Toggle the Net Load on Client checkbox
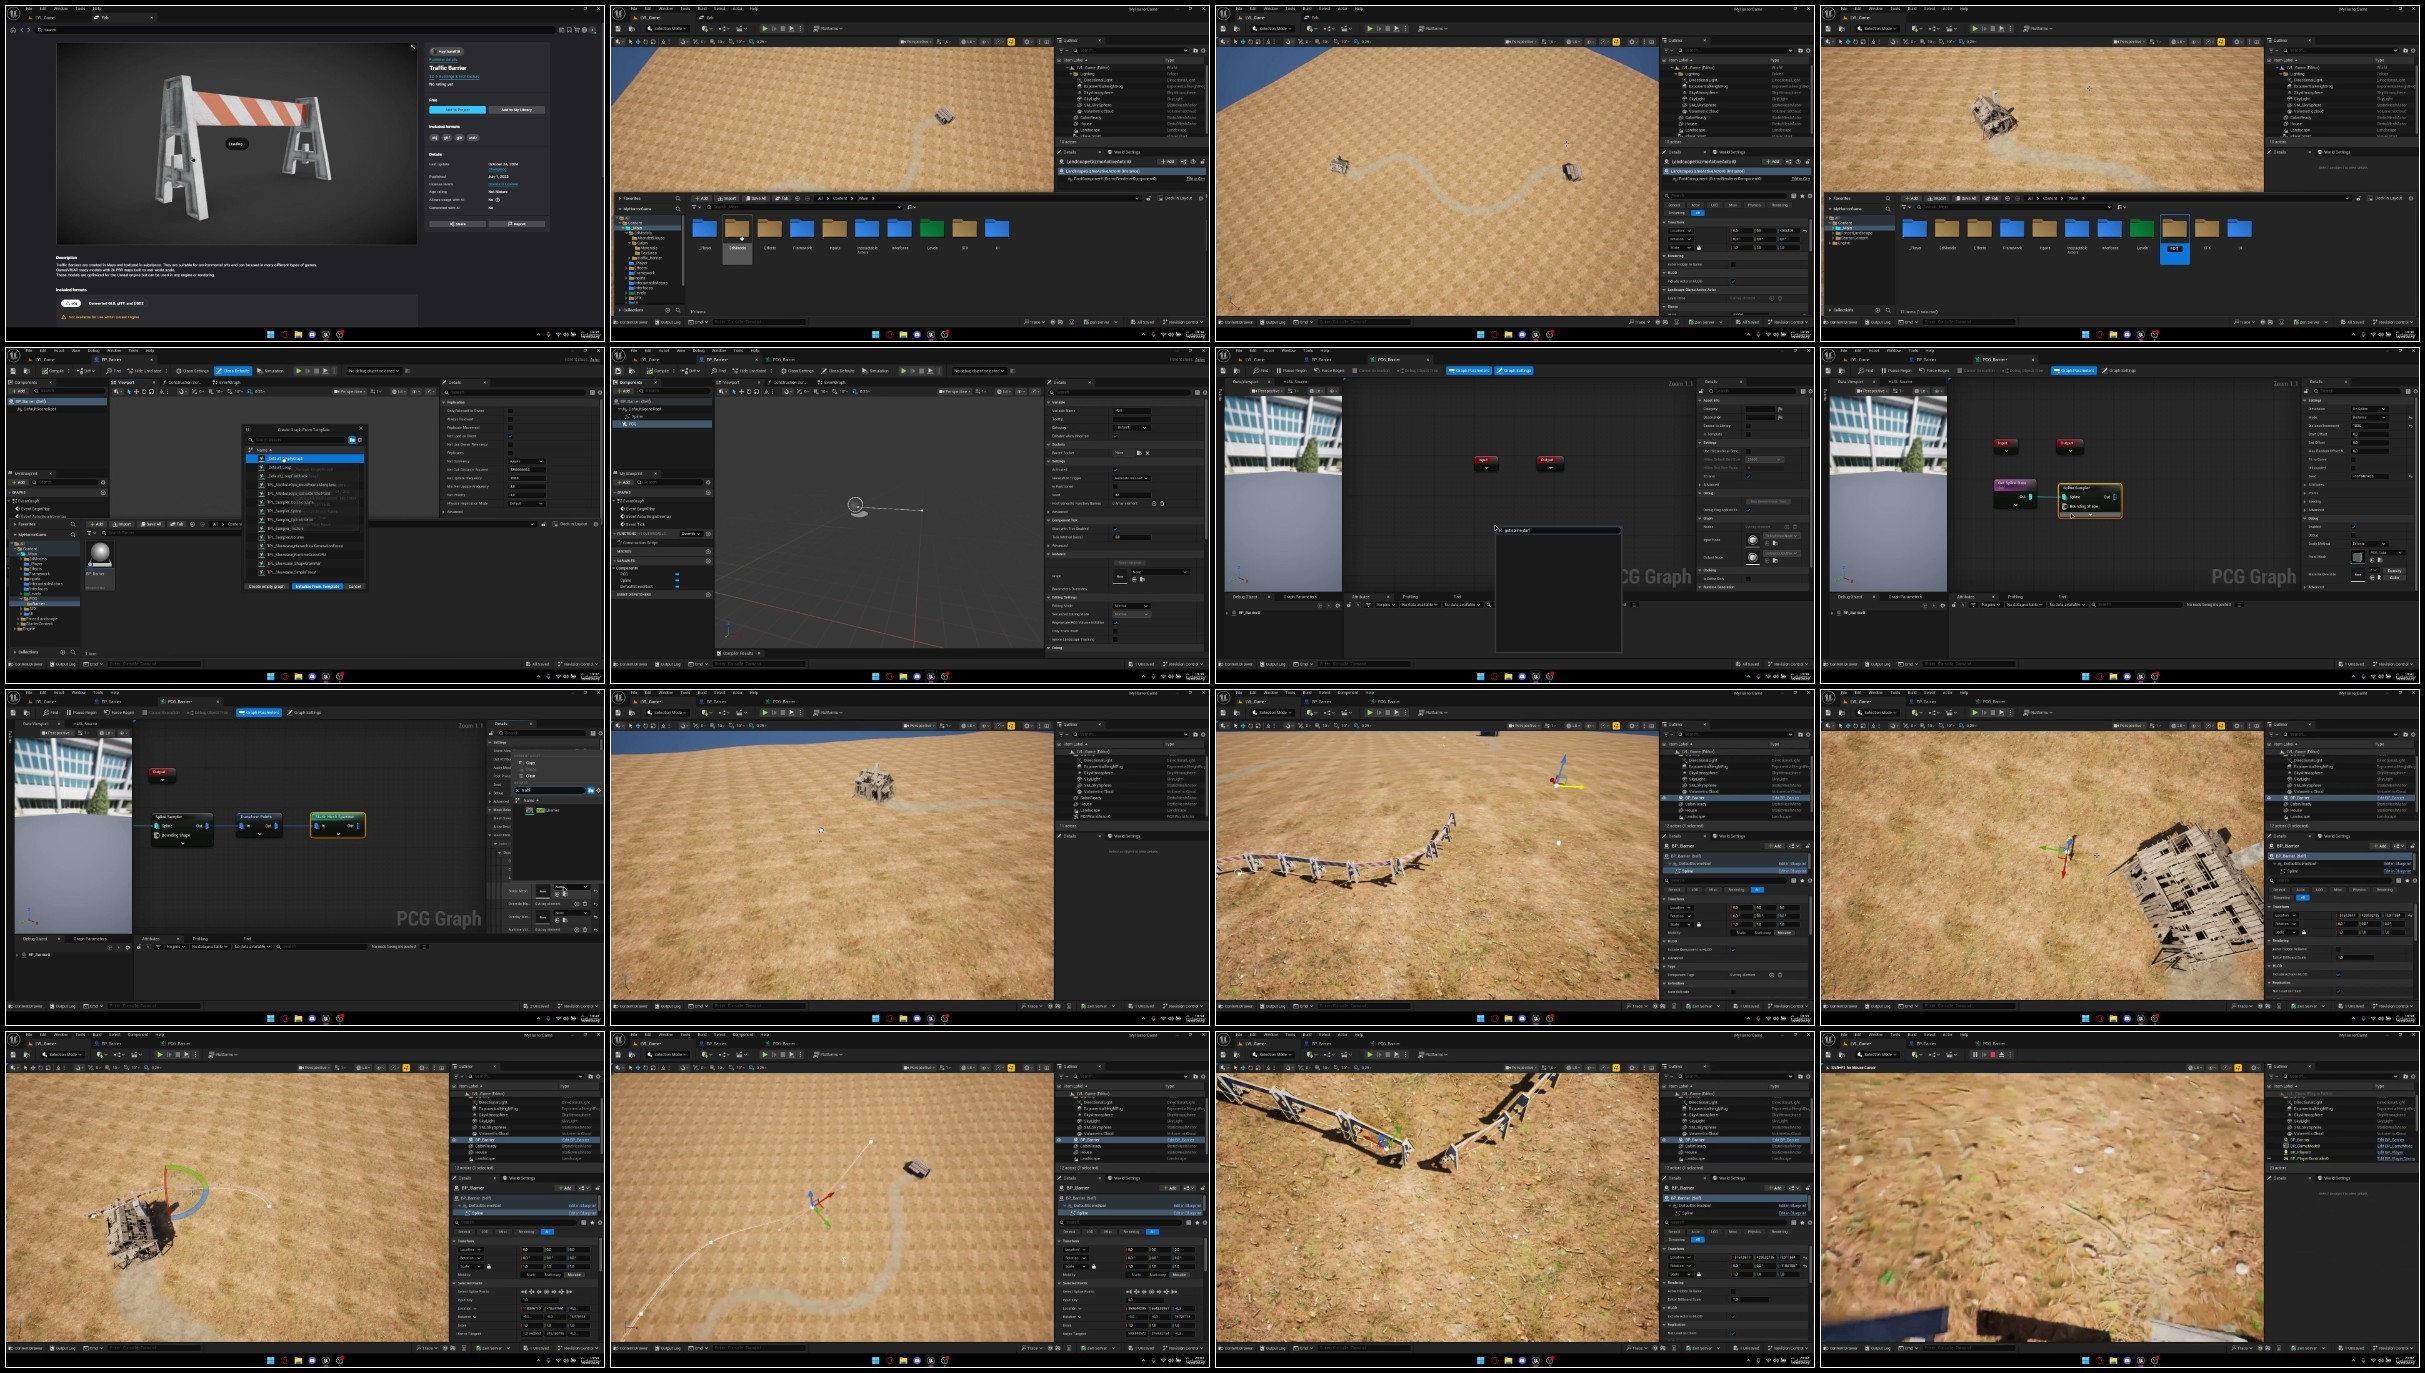This screenshot has height=1373, width=2425. [x=510, y=436]
